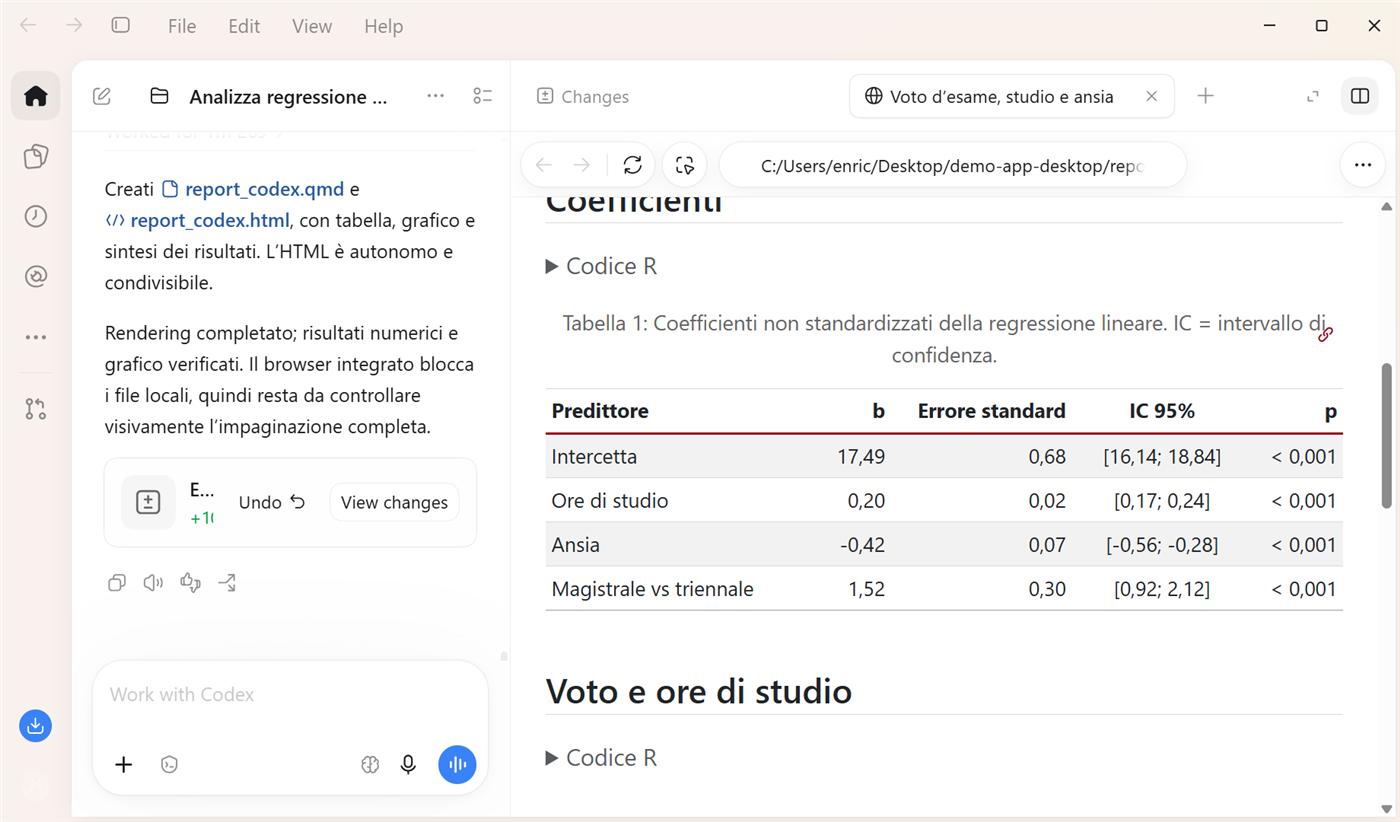Expand the Codice R block under Voto e ore di studio
The width and height of the screenshot is (1400, 822).
pos(601,758)
